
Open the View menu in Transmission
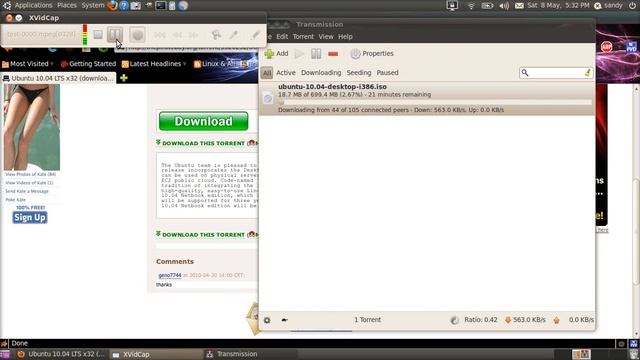[326, 37]
